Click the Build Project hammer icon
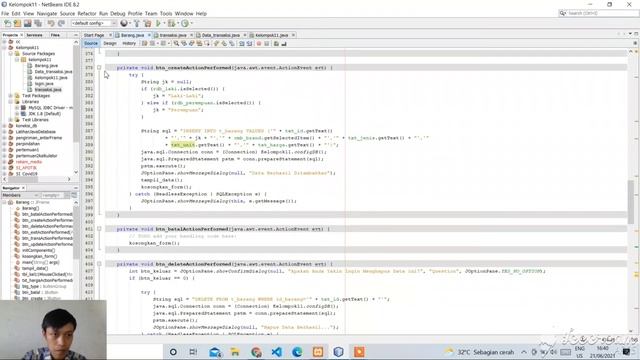The image size is (640, 360). point(137,23)
